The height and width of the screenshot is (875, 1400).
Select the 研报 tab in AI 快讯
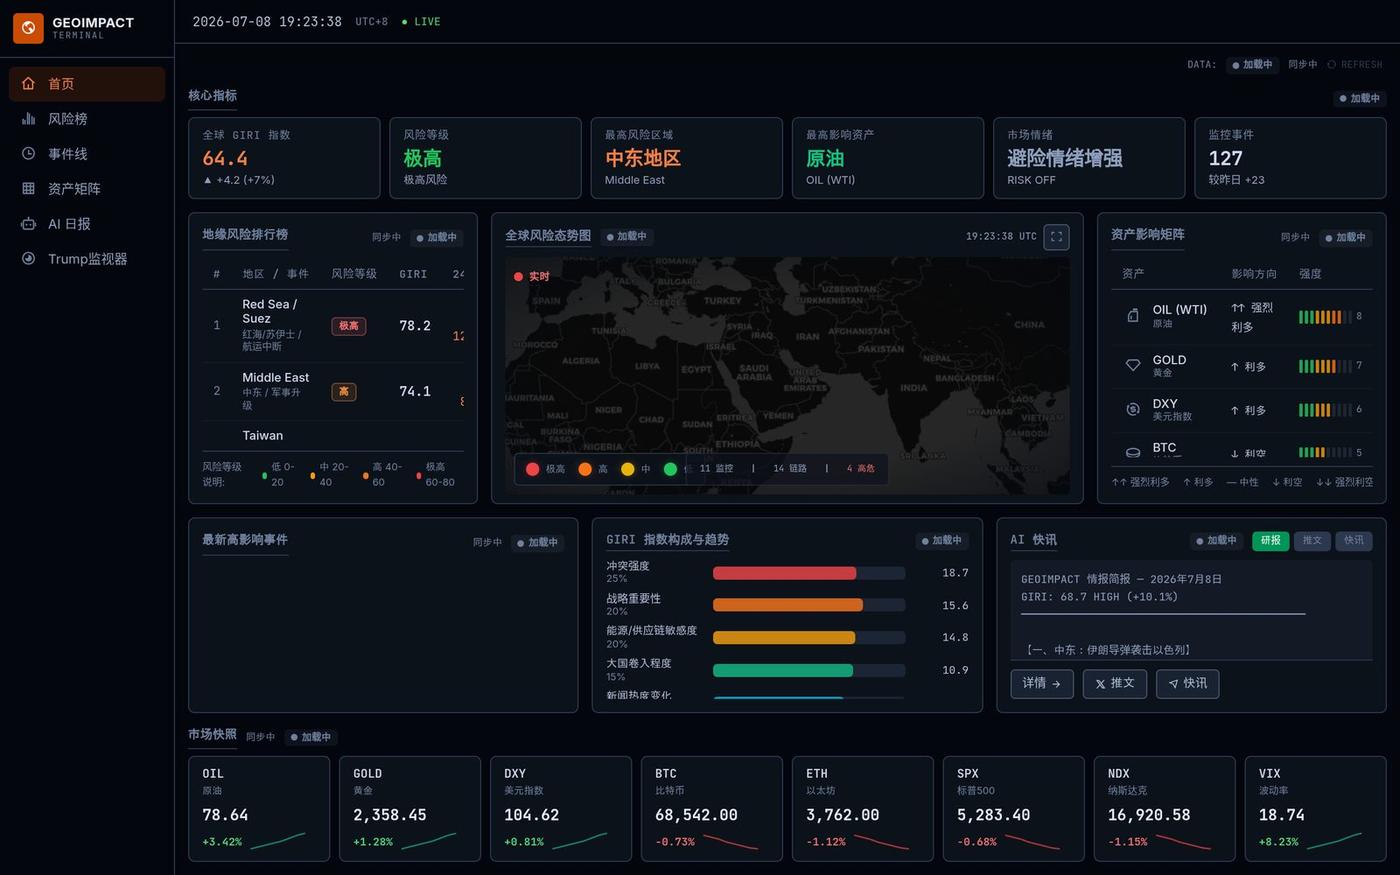click(1270, 540)
